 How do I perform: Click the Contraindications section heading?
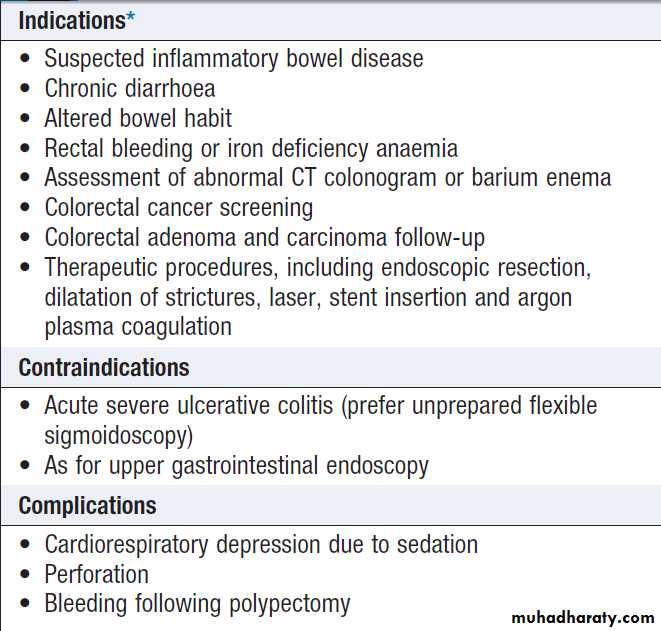pos(104,367)
